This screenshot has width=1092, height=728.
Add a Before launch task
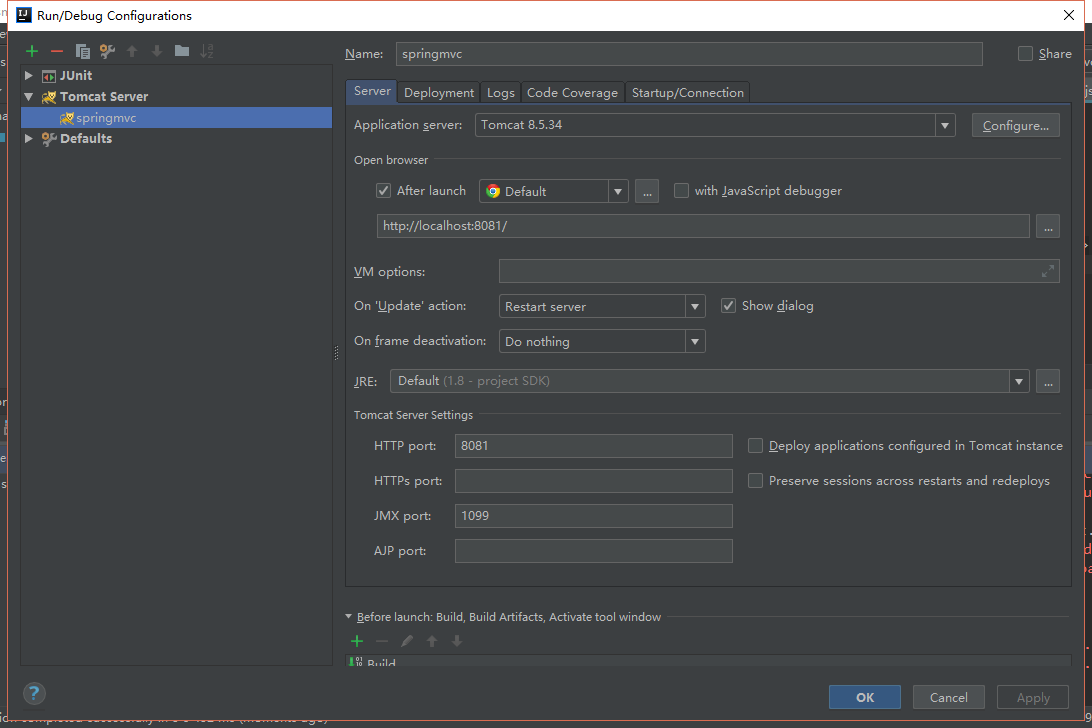coord(357,641)
